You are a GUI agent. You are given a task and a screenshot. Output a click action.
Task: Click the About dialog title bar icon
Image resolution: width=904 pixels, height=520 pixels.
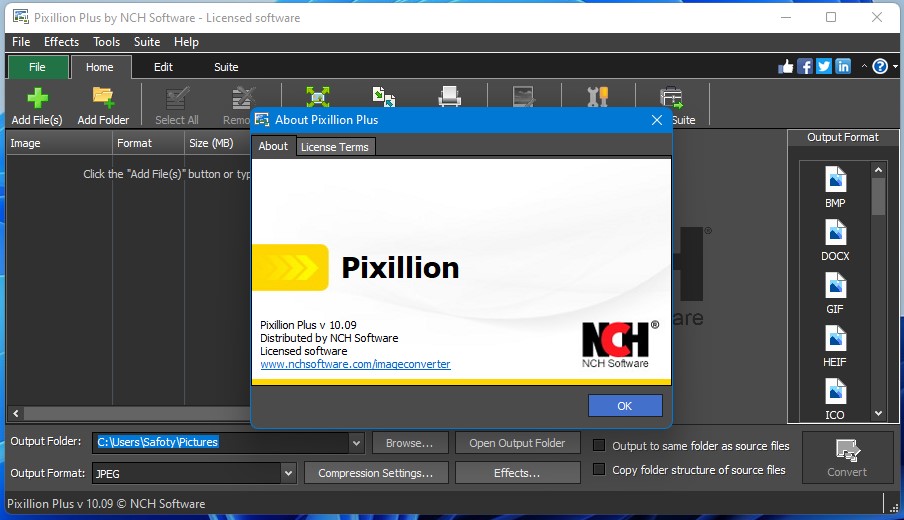pyautogui.click(x=262, y=119)
